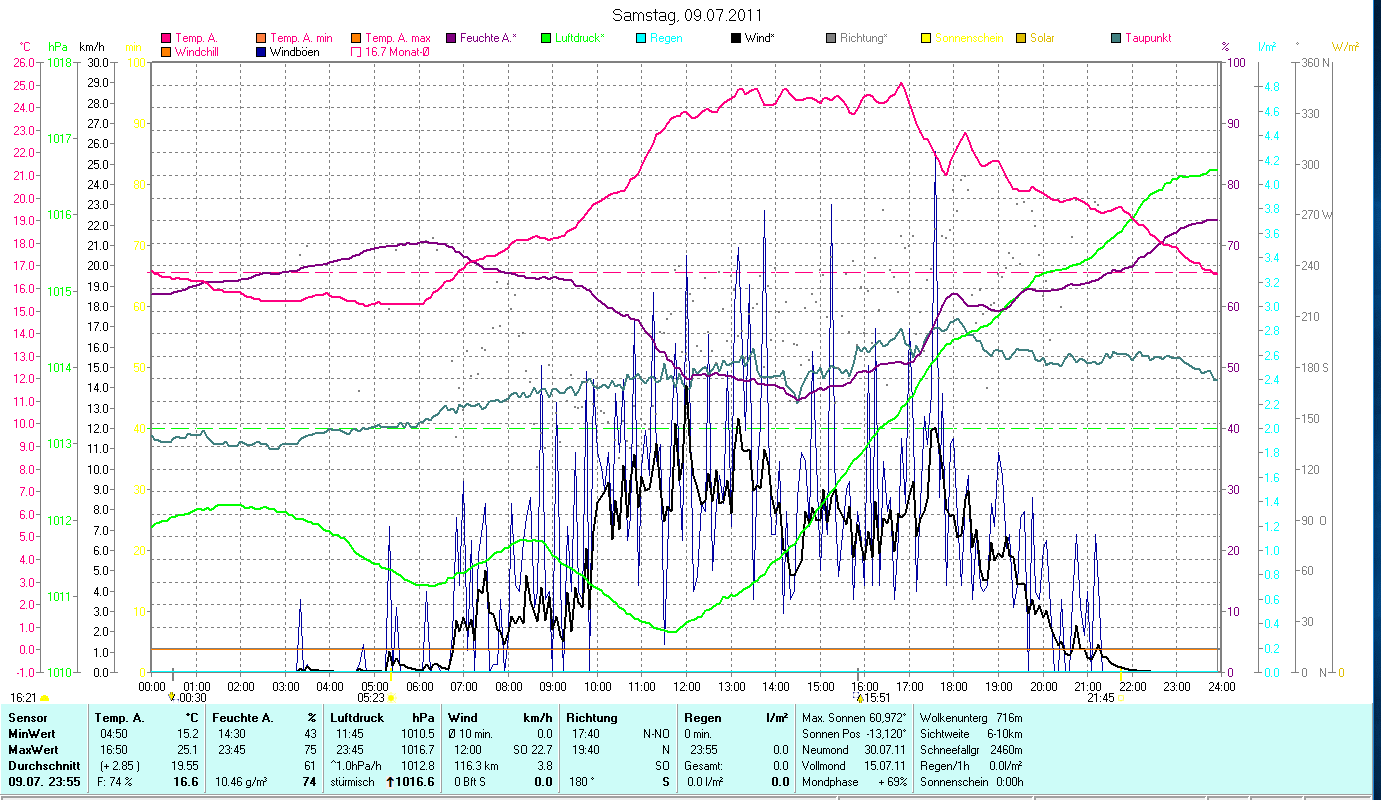Image resolution: width=1381 pixels, height=800 pixels.
Task: Select the km/h axis unit label
Action: click(x=92, y=47)
